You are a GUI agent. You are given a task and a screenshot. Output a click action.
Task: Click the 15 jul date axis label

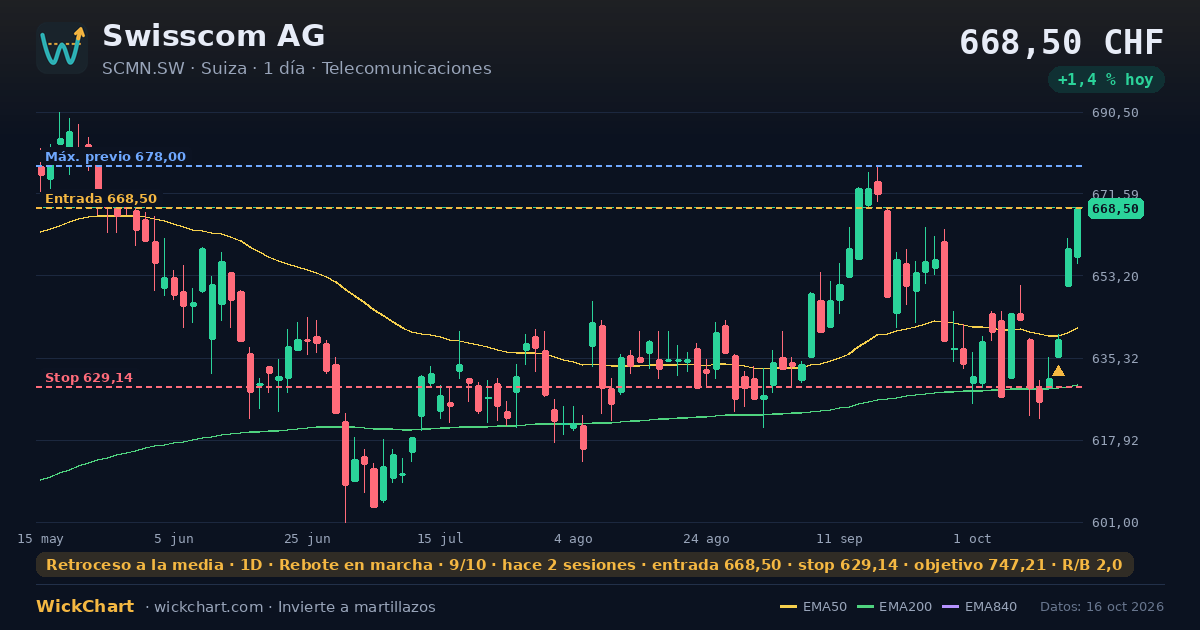tap(440, 539)
